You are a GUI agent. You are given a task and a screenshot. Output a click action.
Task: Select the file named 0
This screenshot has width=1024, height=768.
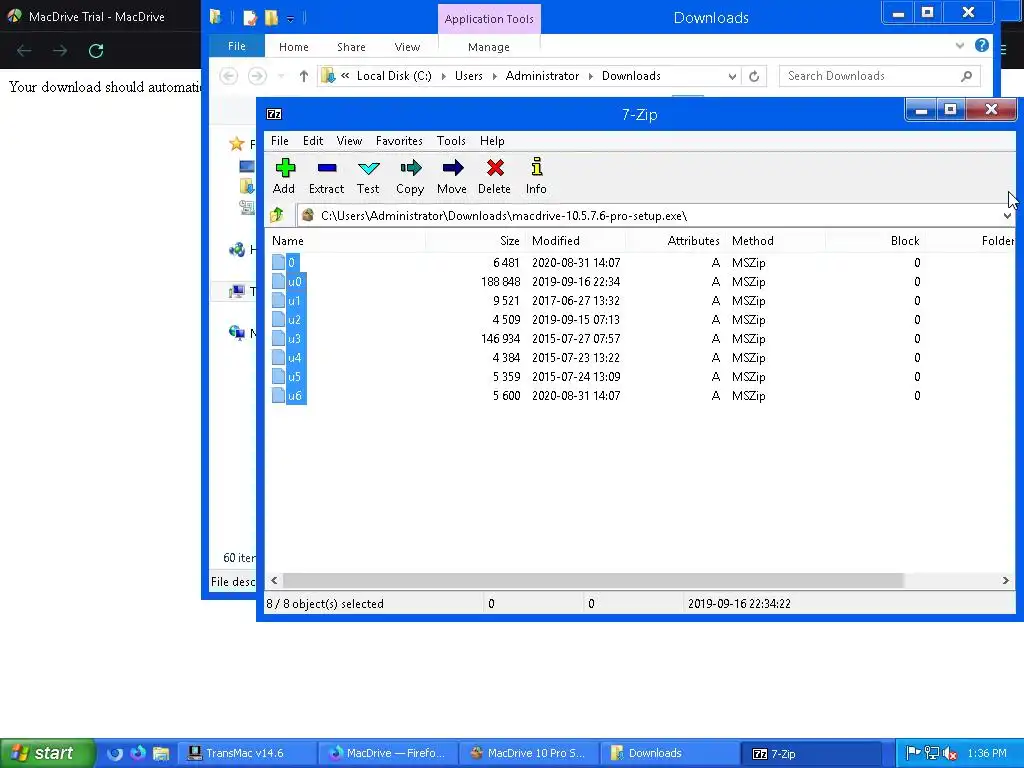(x=291, y=263)
